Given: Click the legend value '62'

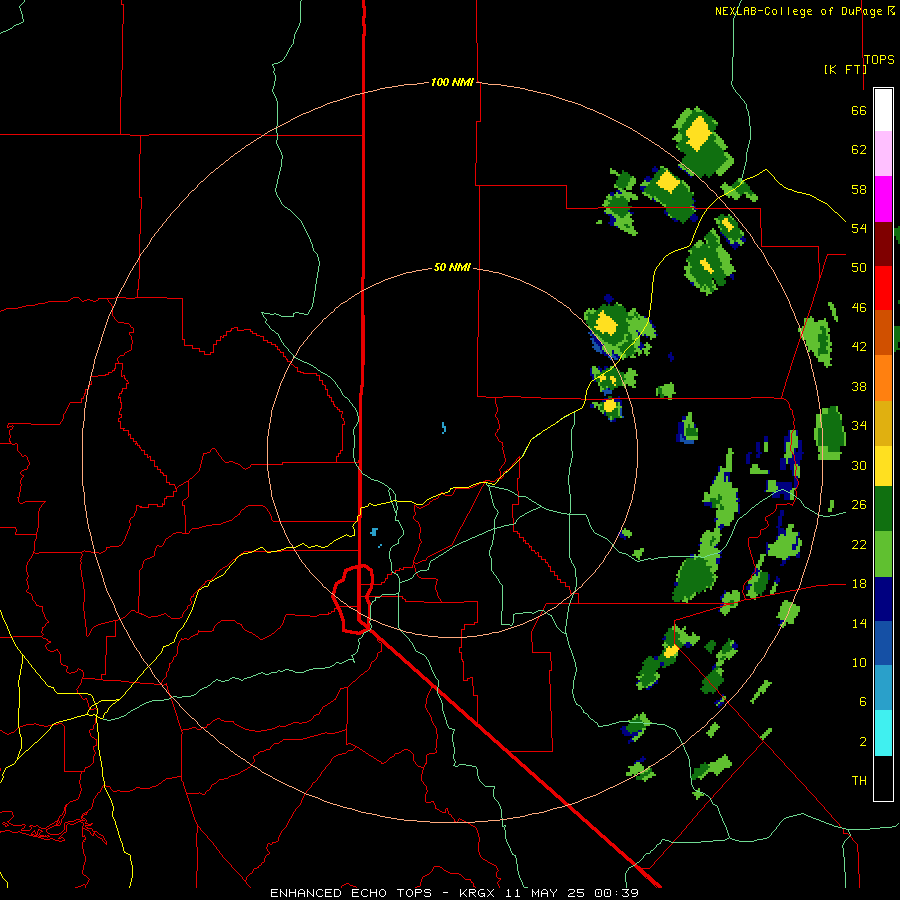Looking at the screenshot, I should tap(859, 150).
